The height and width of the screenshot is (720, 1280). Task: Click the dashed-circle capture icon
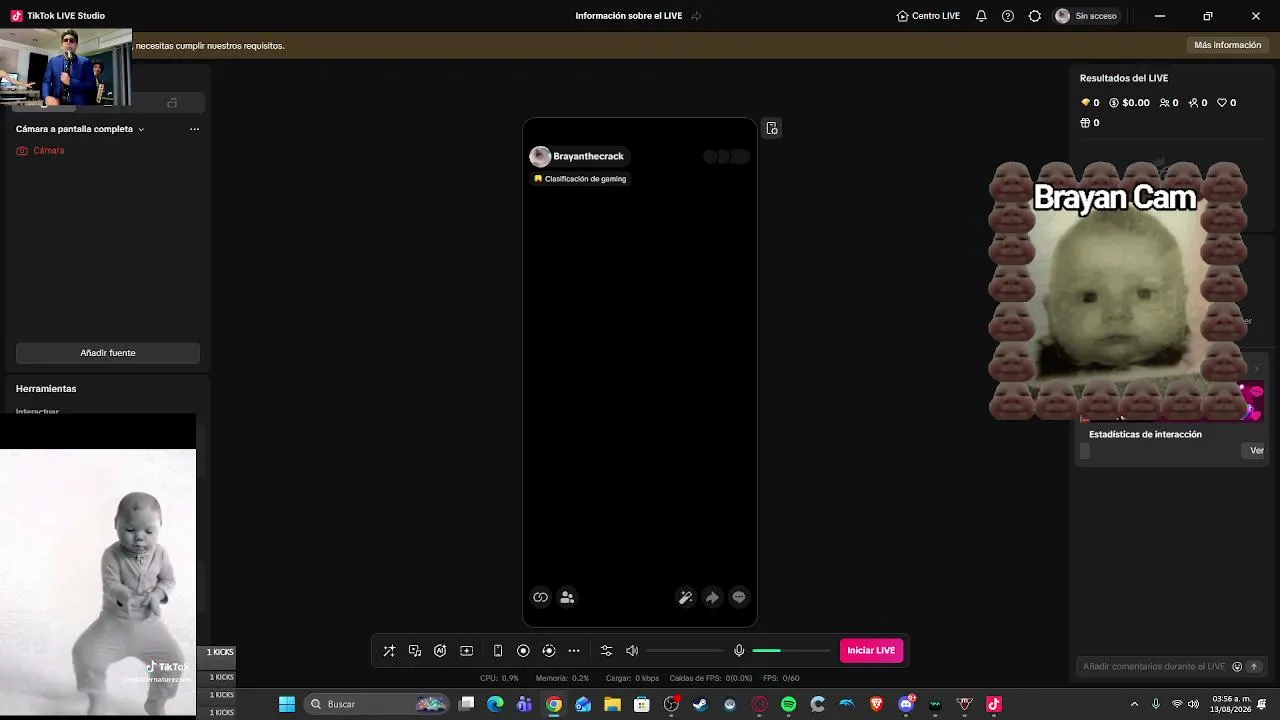pos(548,651)
